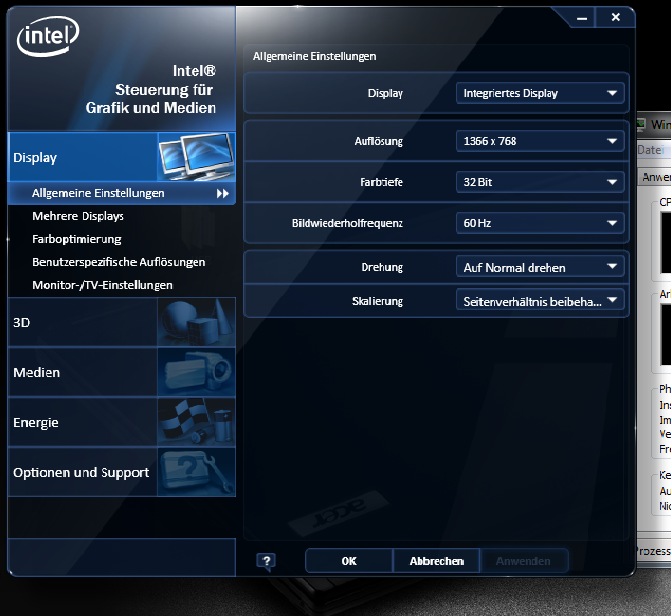
Task: Open the Farbtiefe dropdown showing 32 Bit
Action: coord(540,182)
